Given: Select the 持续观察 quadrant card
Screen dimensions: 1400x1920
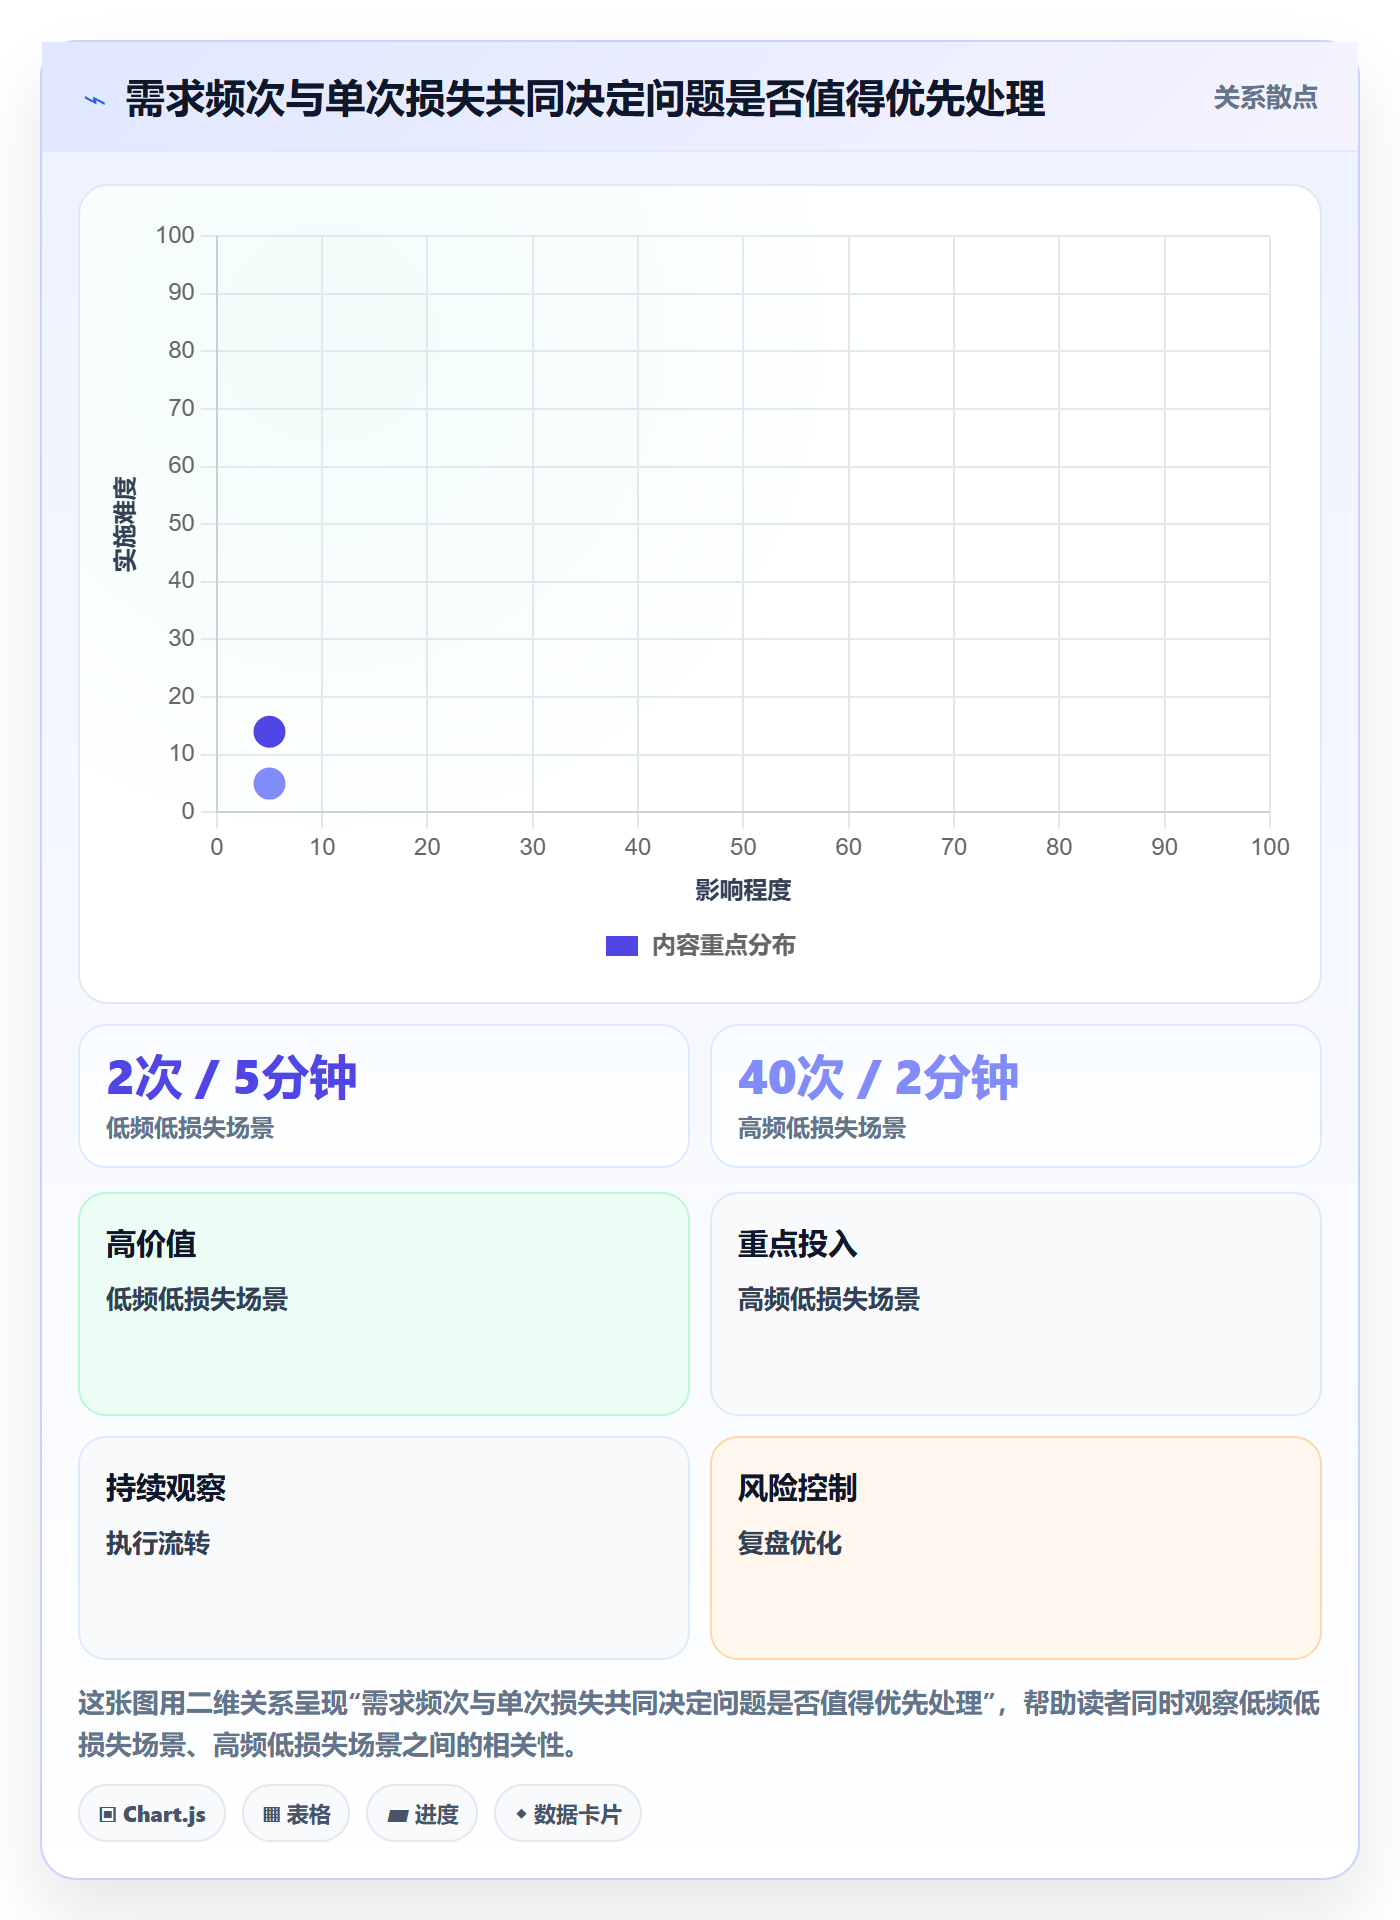Looking at the screenshot, I should (x=384, y=1548).
